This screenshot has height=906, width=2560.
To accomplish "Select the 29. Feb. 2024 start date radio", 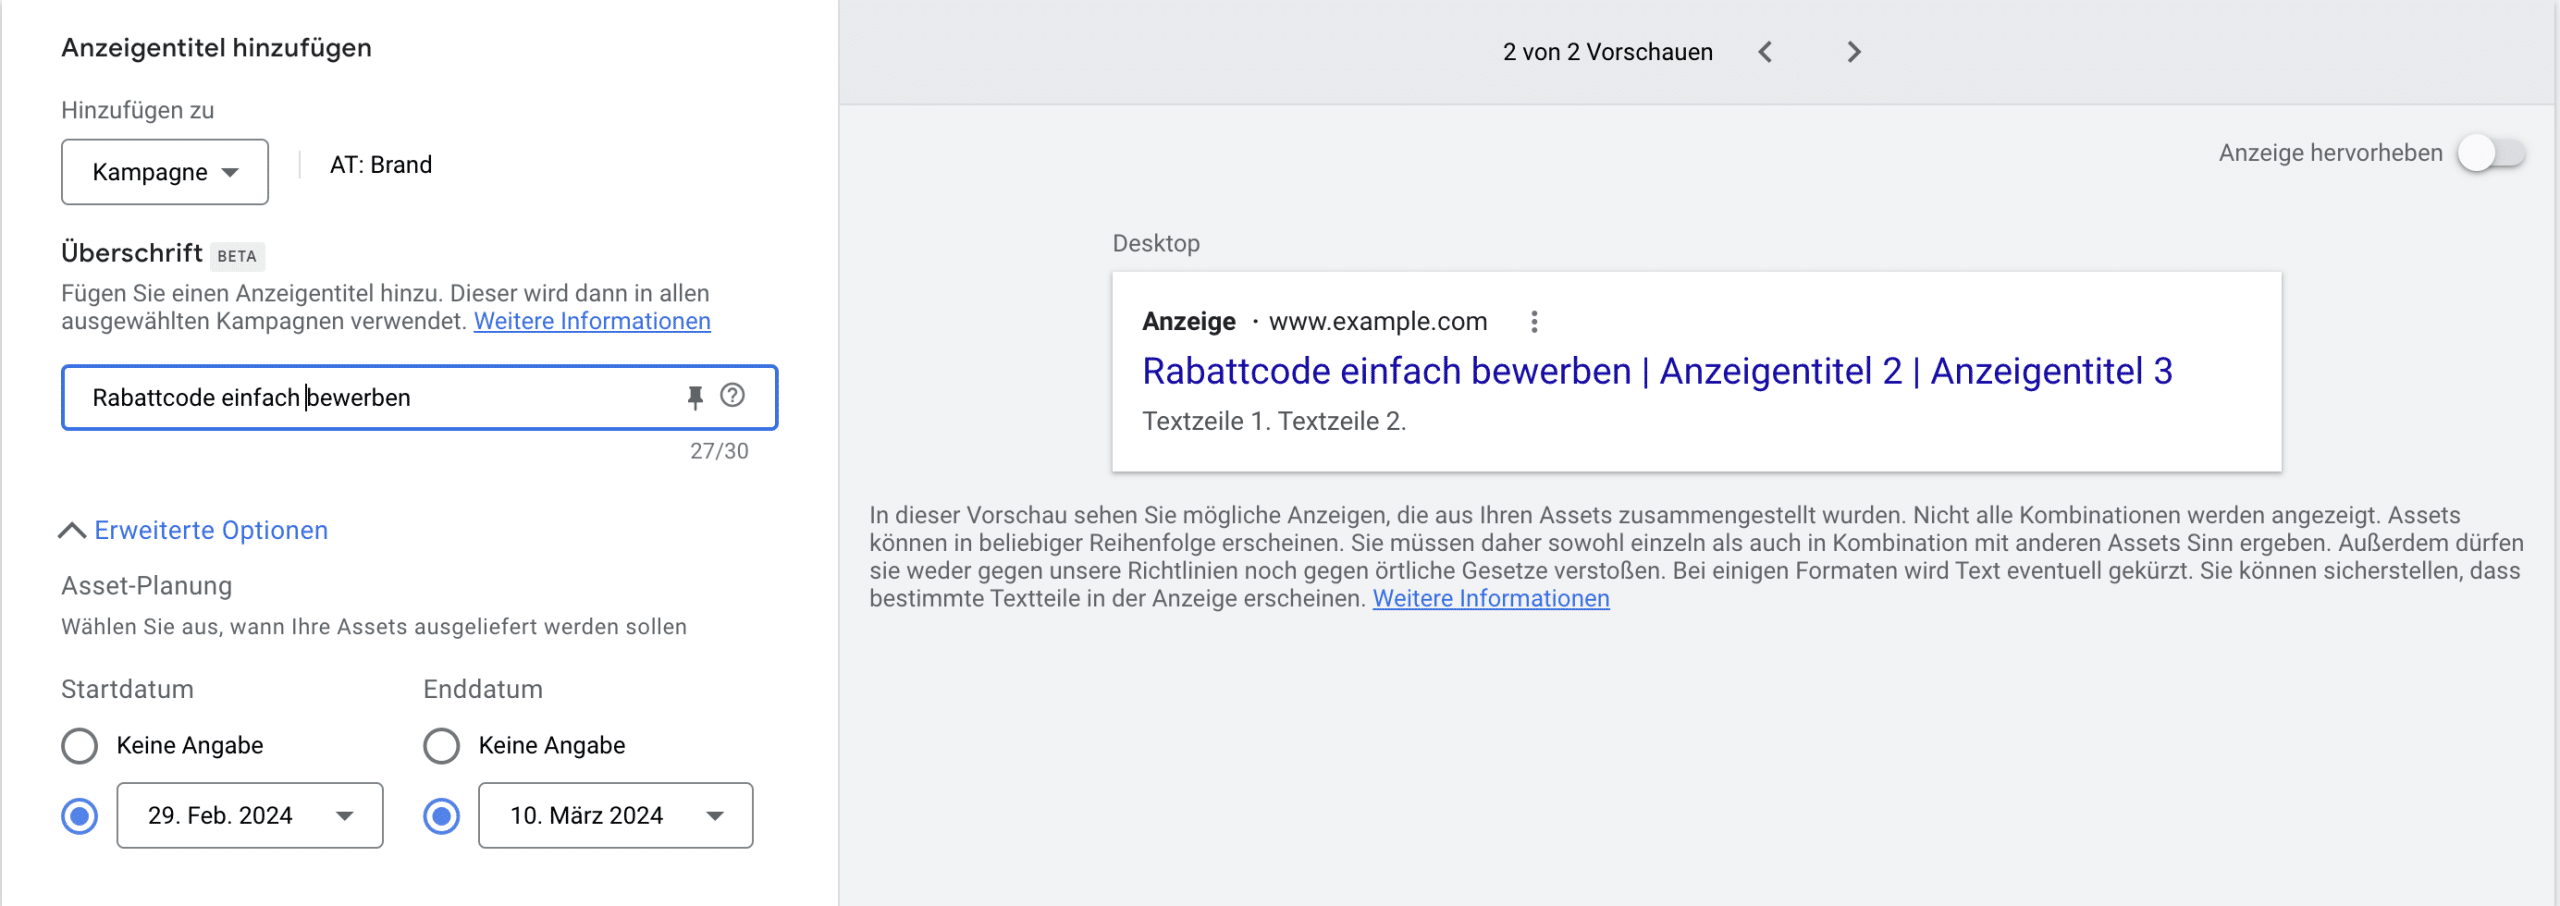I will (79, 816).
